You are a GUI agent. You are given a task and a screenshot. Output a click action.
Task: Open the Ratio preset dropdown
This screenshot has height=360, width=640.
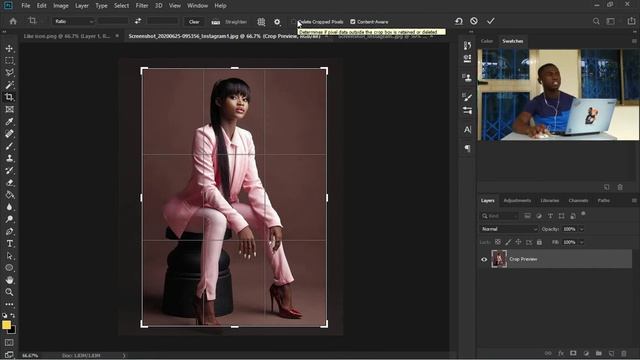[x=73, y=21]
